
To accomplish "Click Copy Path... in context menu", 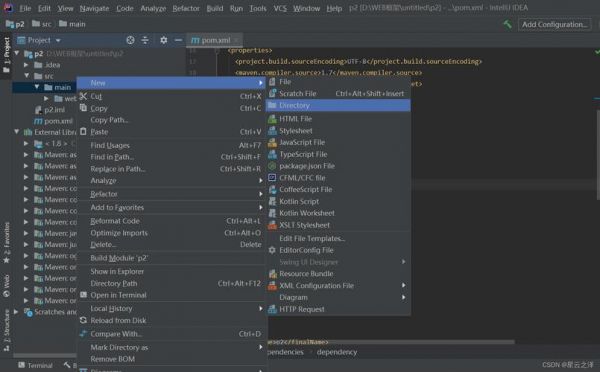I will click(x=171, y=120).
